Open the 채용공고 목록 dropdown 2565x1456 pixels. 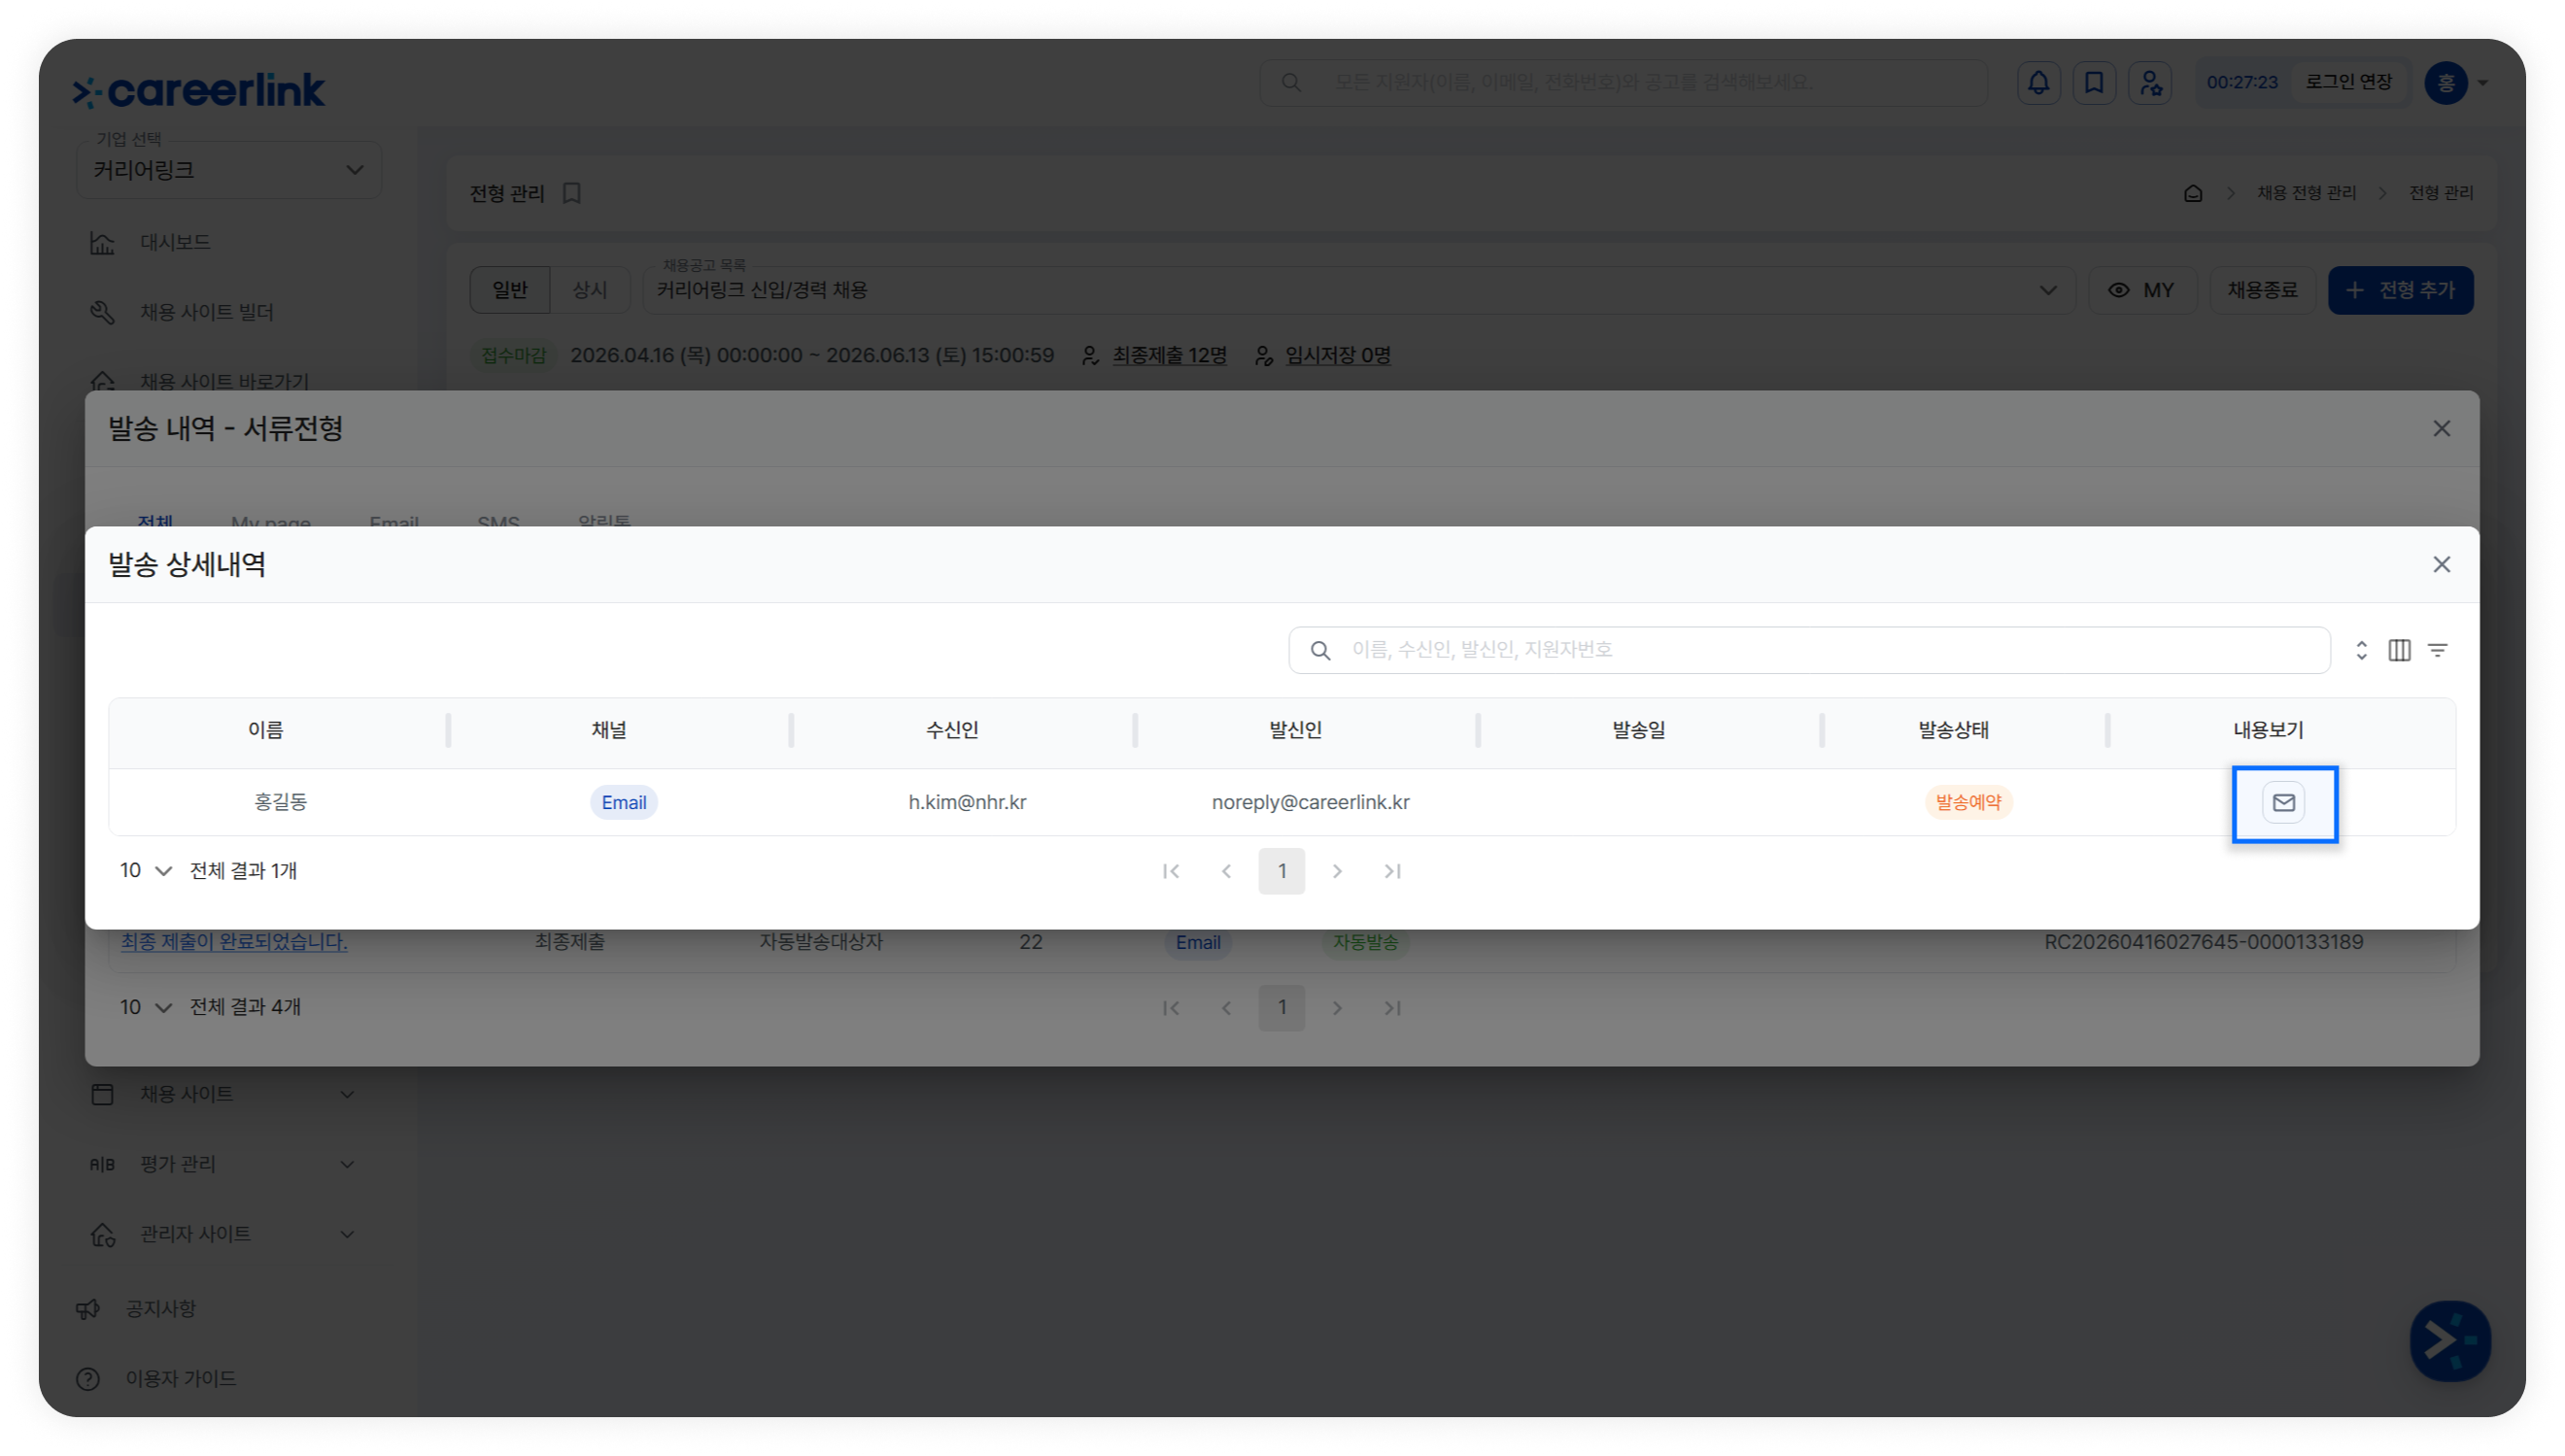1357,291
